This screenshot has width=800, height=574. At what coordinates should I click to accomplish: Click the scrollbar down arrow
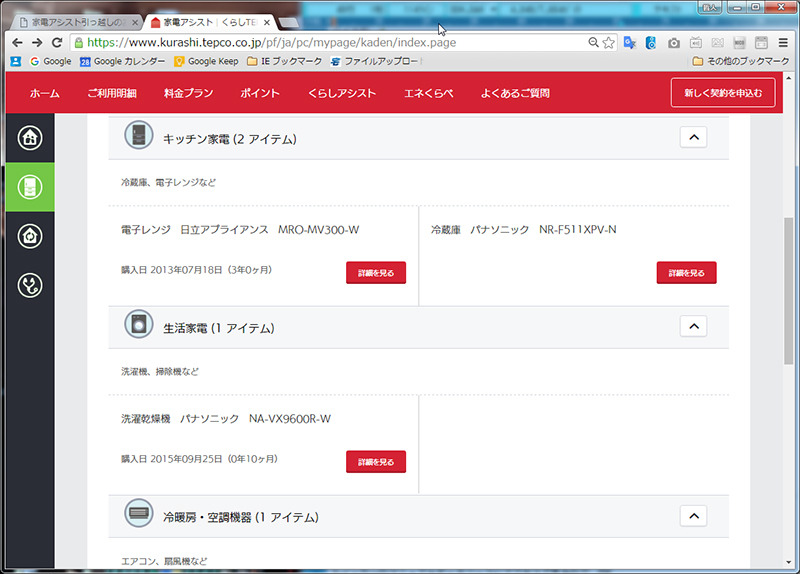[x=789, y=562]
